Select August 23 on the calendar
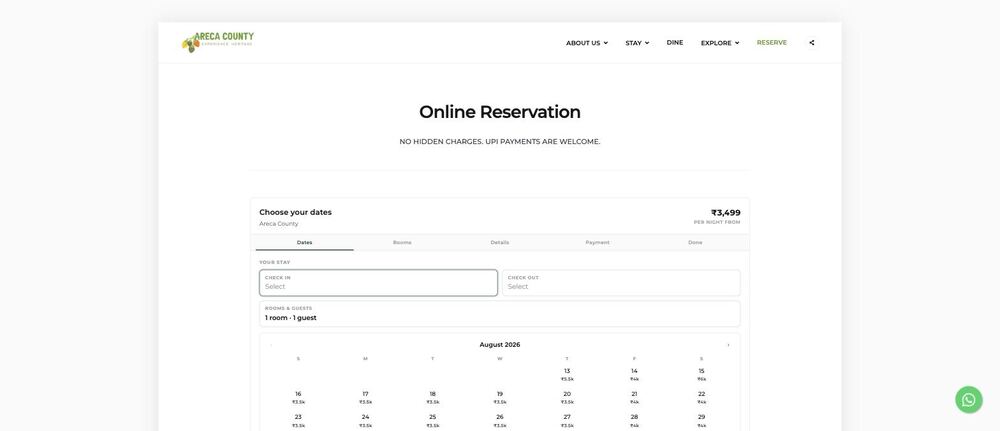 click(298, 421)
